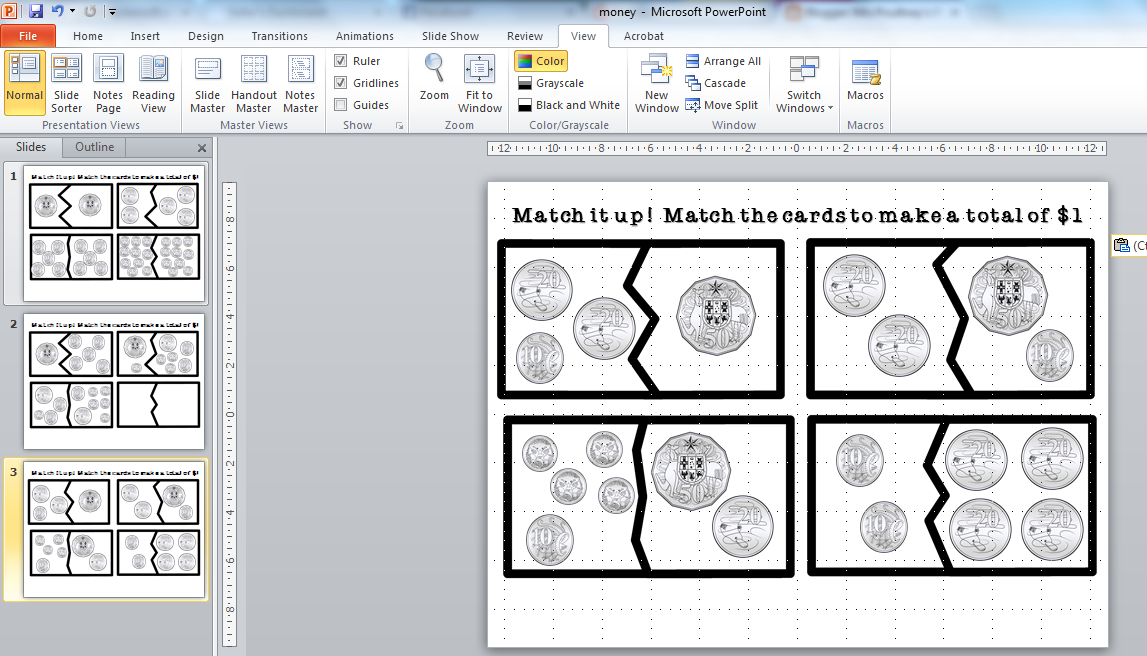Uncheck the Gridlines checkbox
This screenshot has height=656, width=1147.
[340, 83]
